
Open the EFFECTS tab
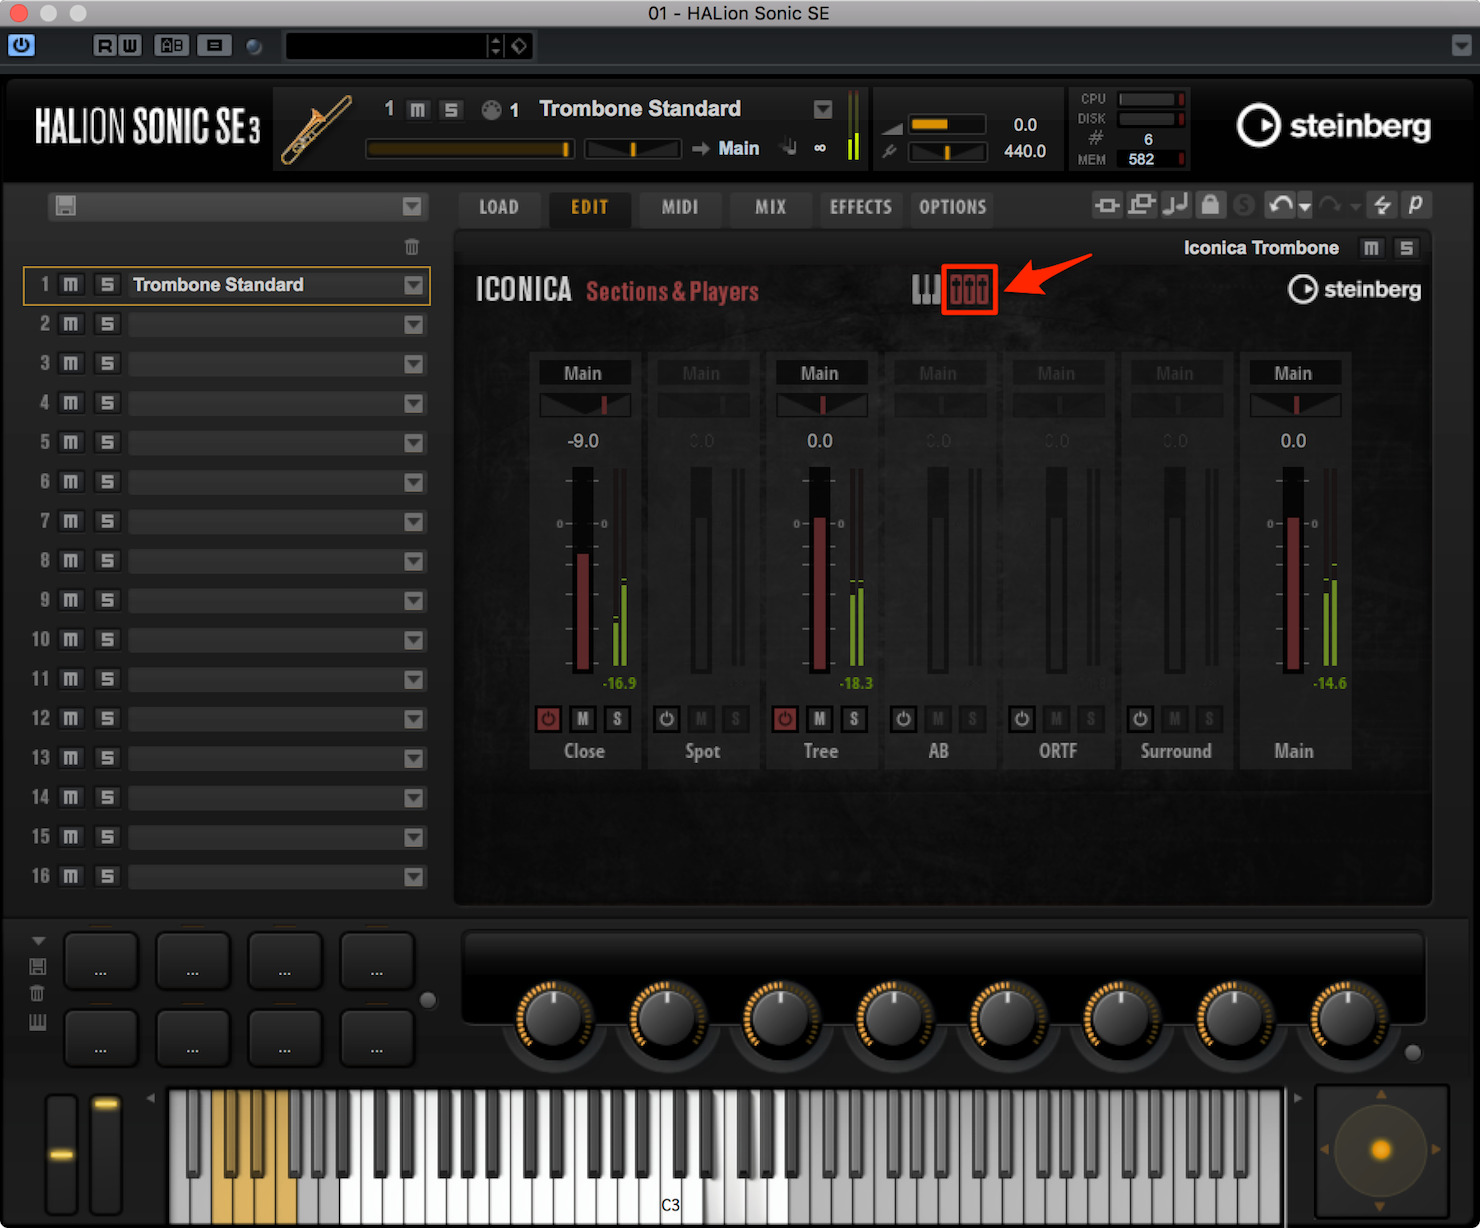[861, 207]
